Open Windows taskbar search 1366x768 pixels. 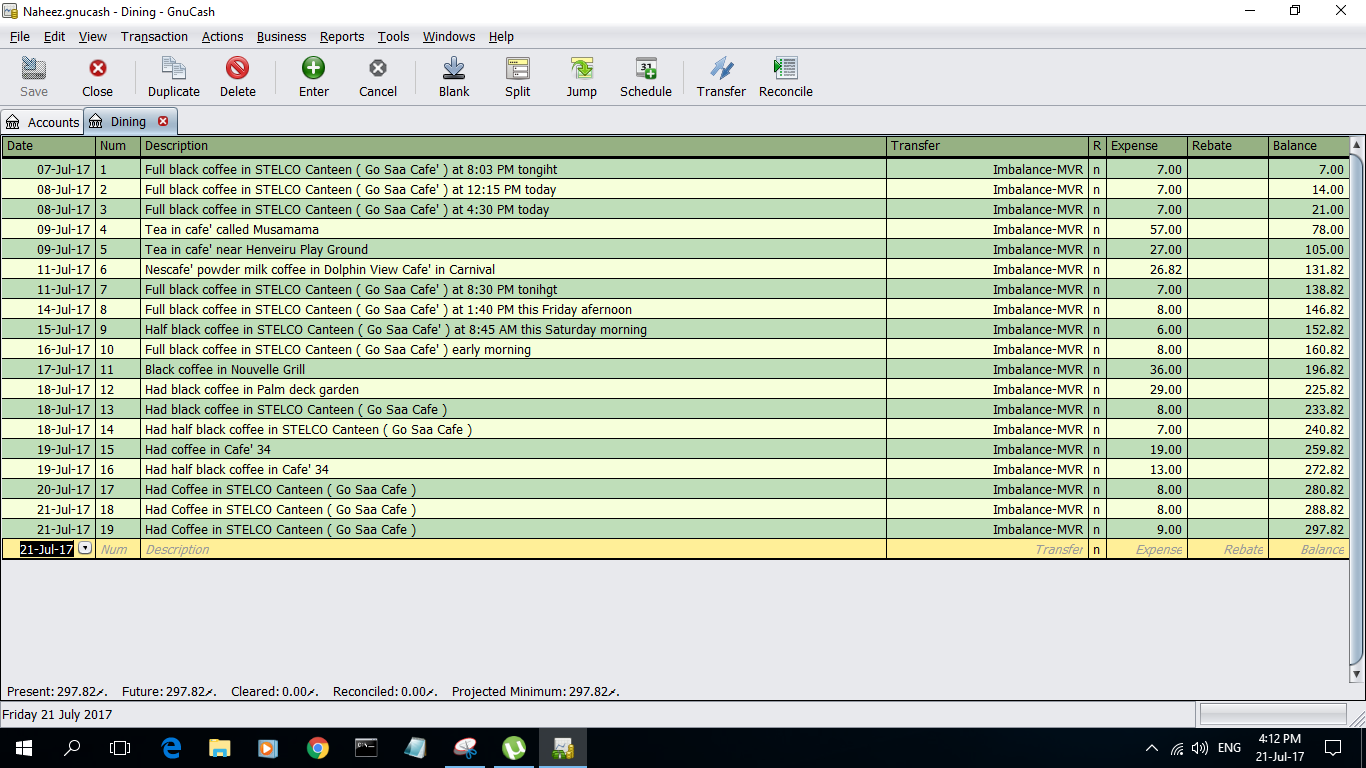[x=72, y=747]
